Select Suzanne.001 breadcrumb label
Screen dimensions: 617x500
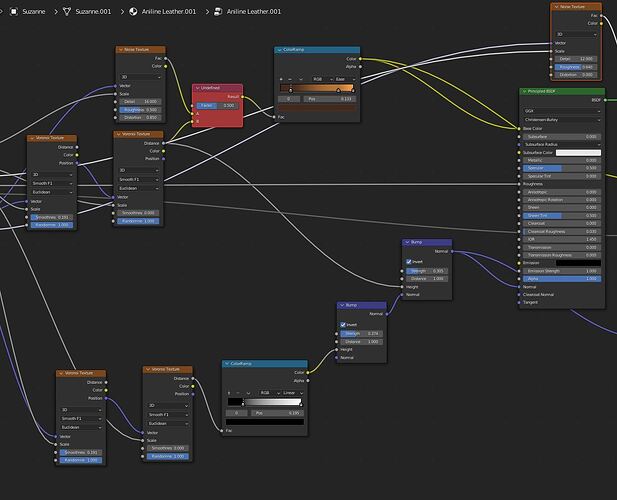pos(93,11)
